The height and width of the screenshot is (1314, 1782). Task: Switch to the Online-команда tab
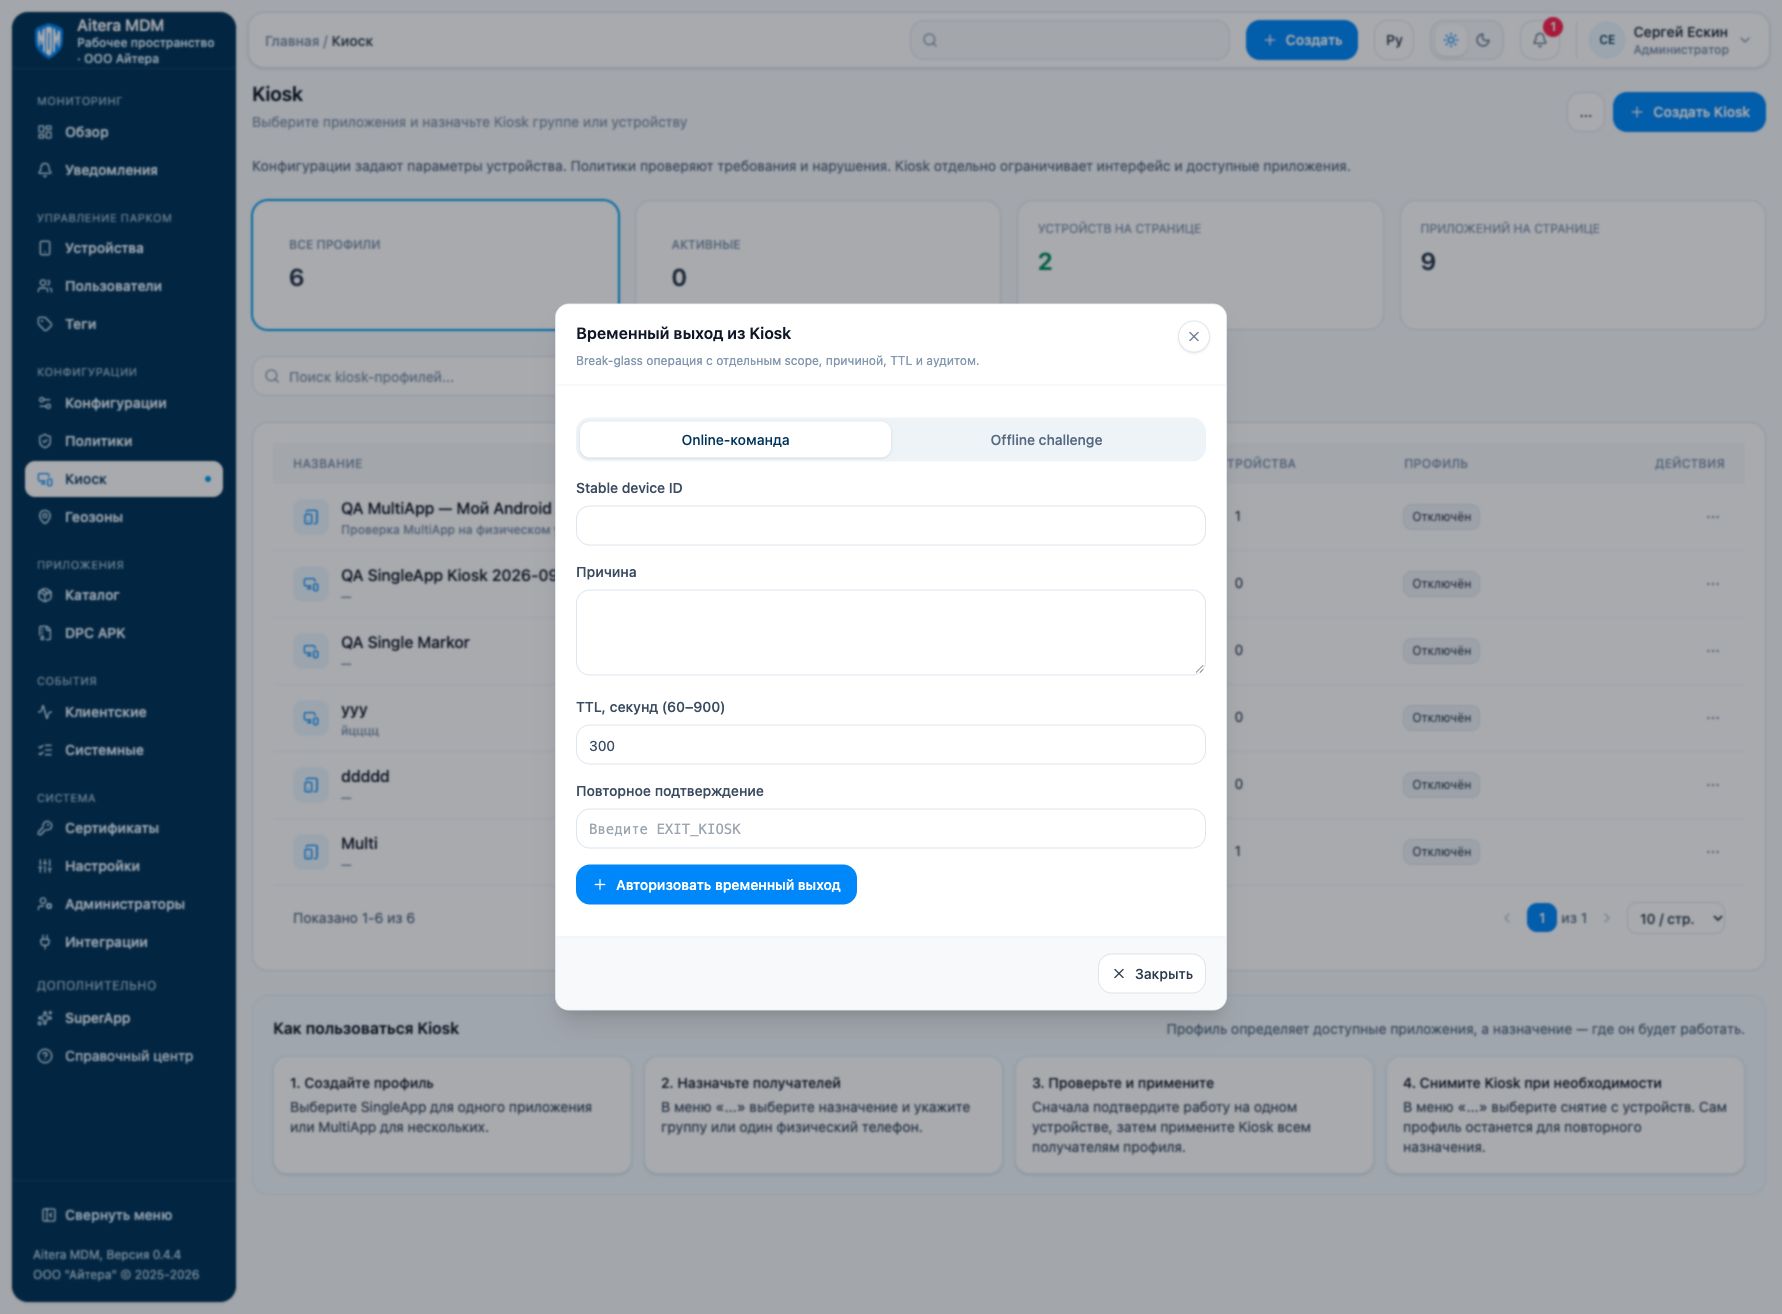pos(735,440)
